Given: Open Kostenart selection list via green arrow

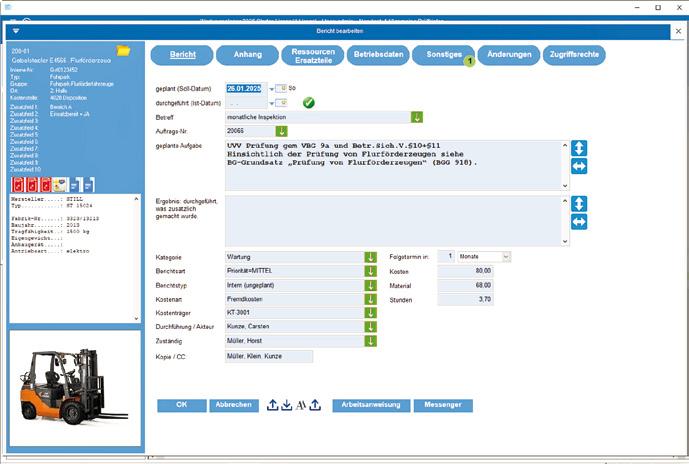Looking at the screenshot, I should coord(370,299).
